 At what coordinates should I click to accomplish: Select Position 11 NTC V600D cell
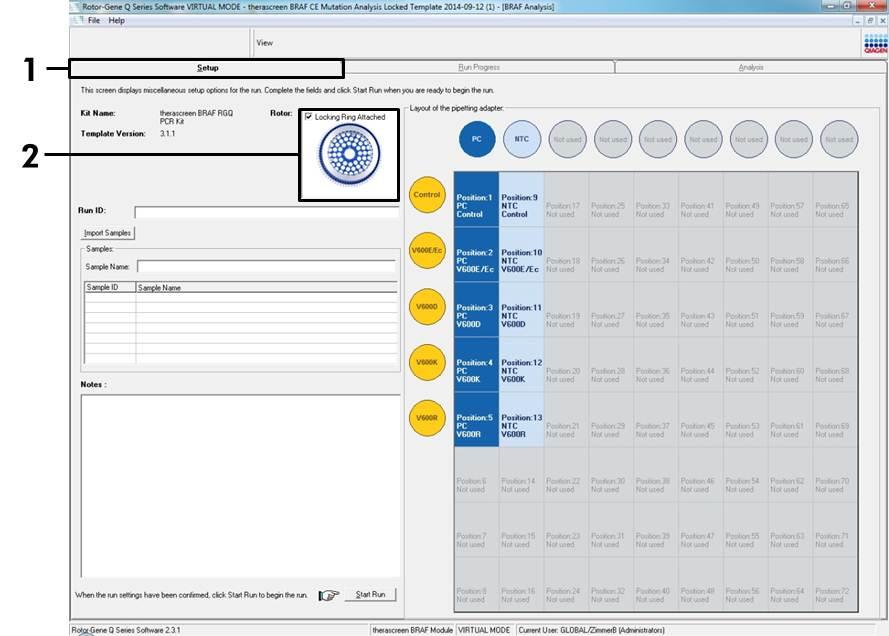(521, 310)
